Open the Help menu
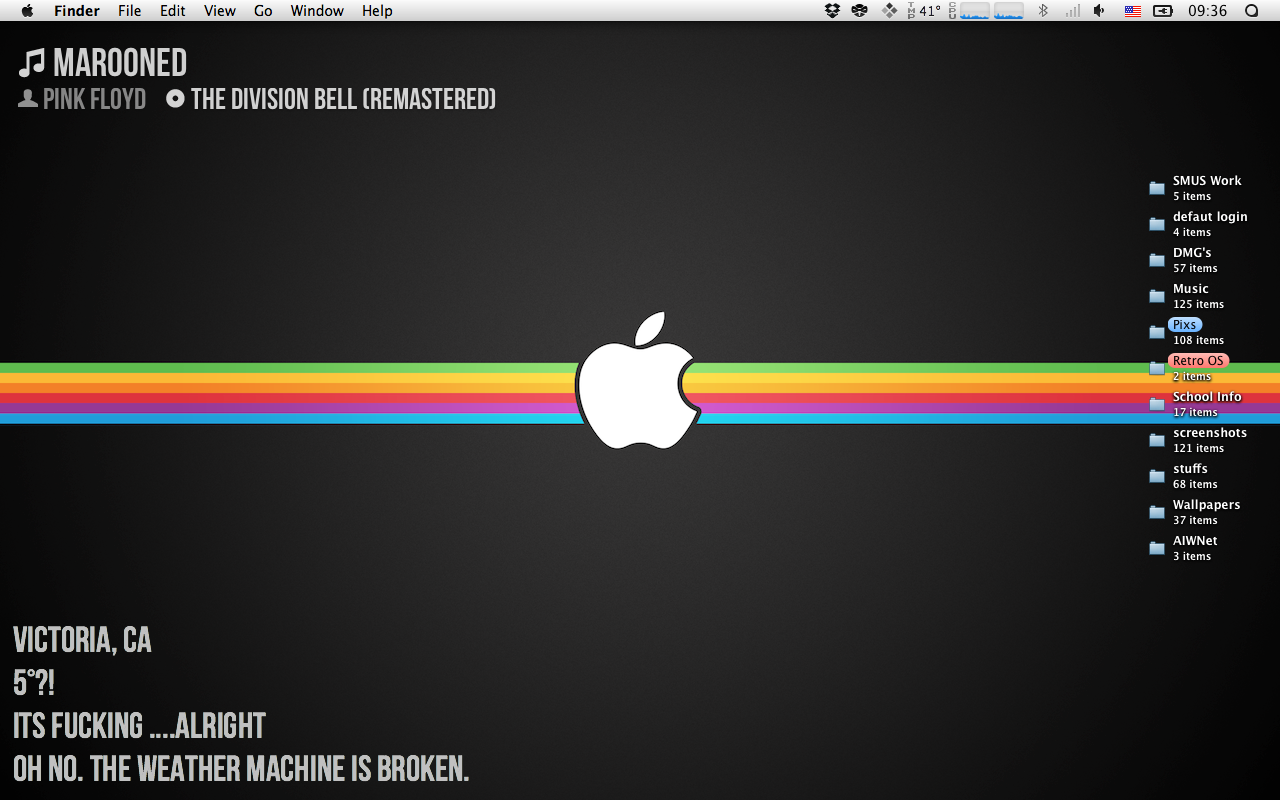The image size is (1280, 800). pos(377,10)
